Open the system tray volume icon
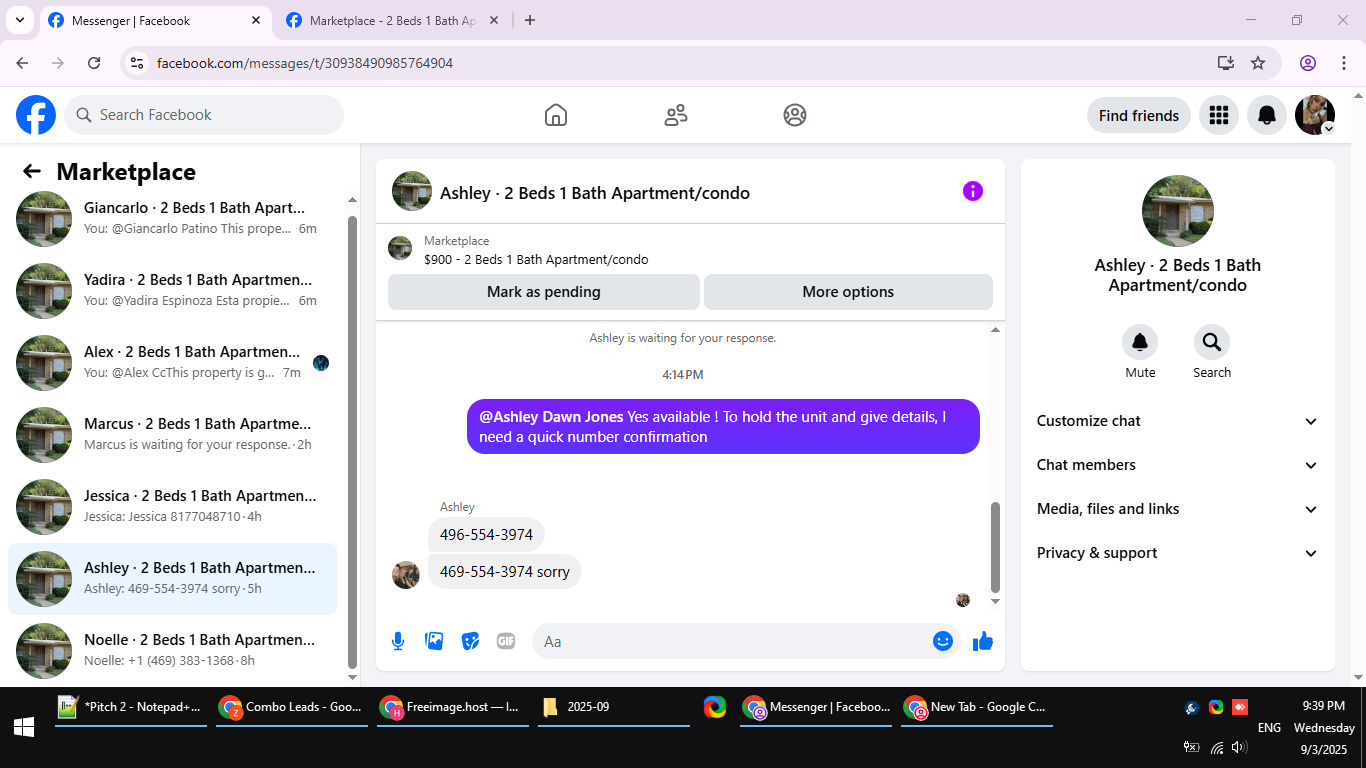1366x768 pixels. (1240, 747)
